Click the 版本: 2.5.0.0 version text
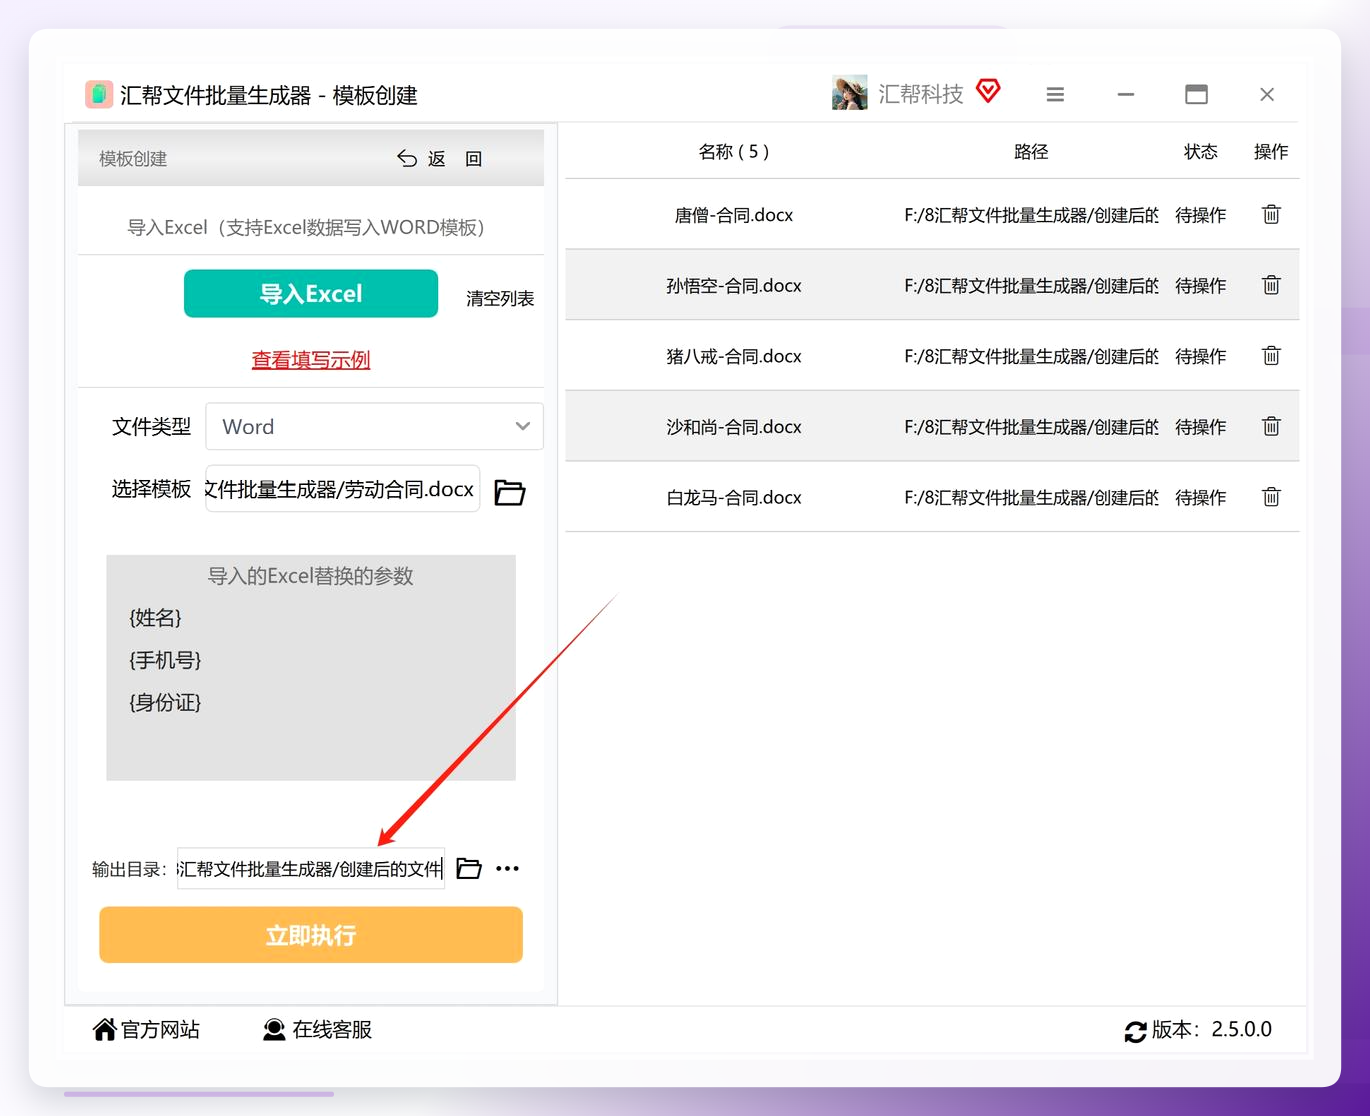The width and height of the screenshot is (1370, 1116). (x=1212, y=1029)
